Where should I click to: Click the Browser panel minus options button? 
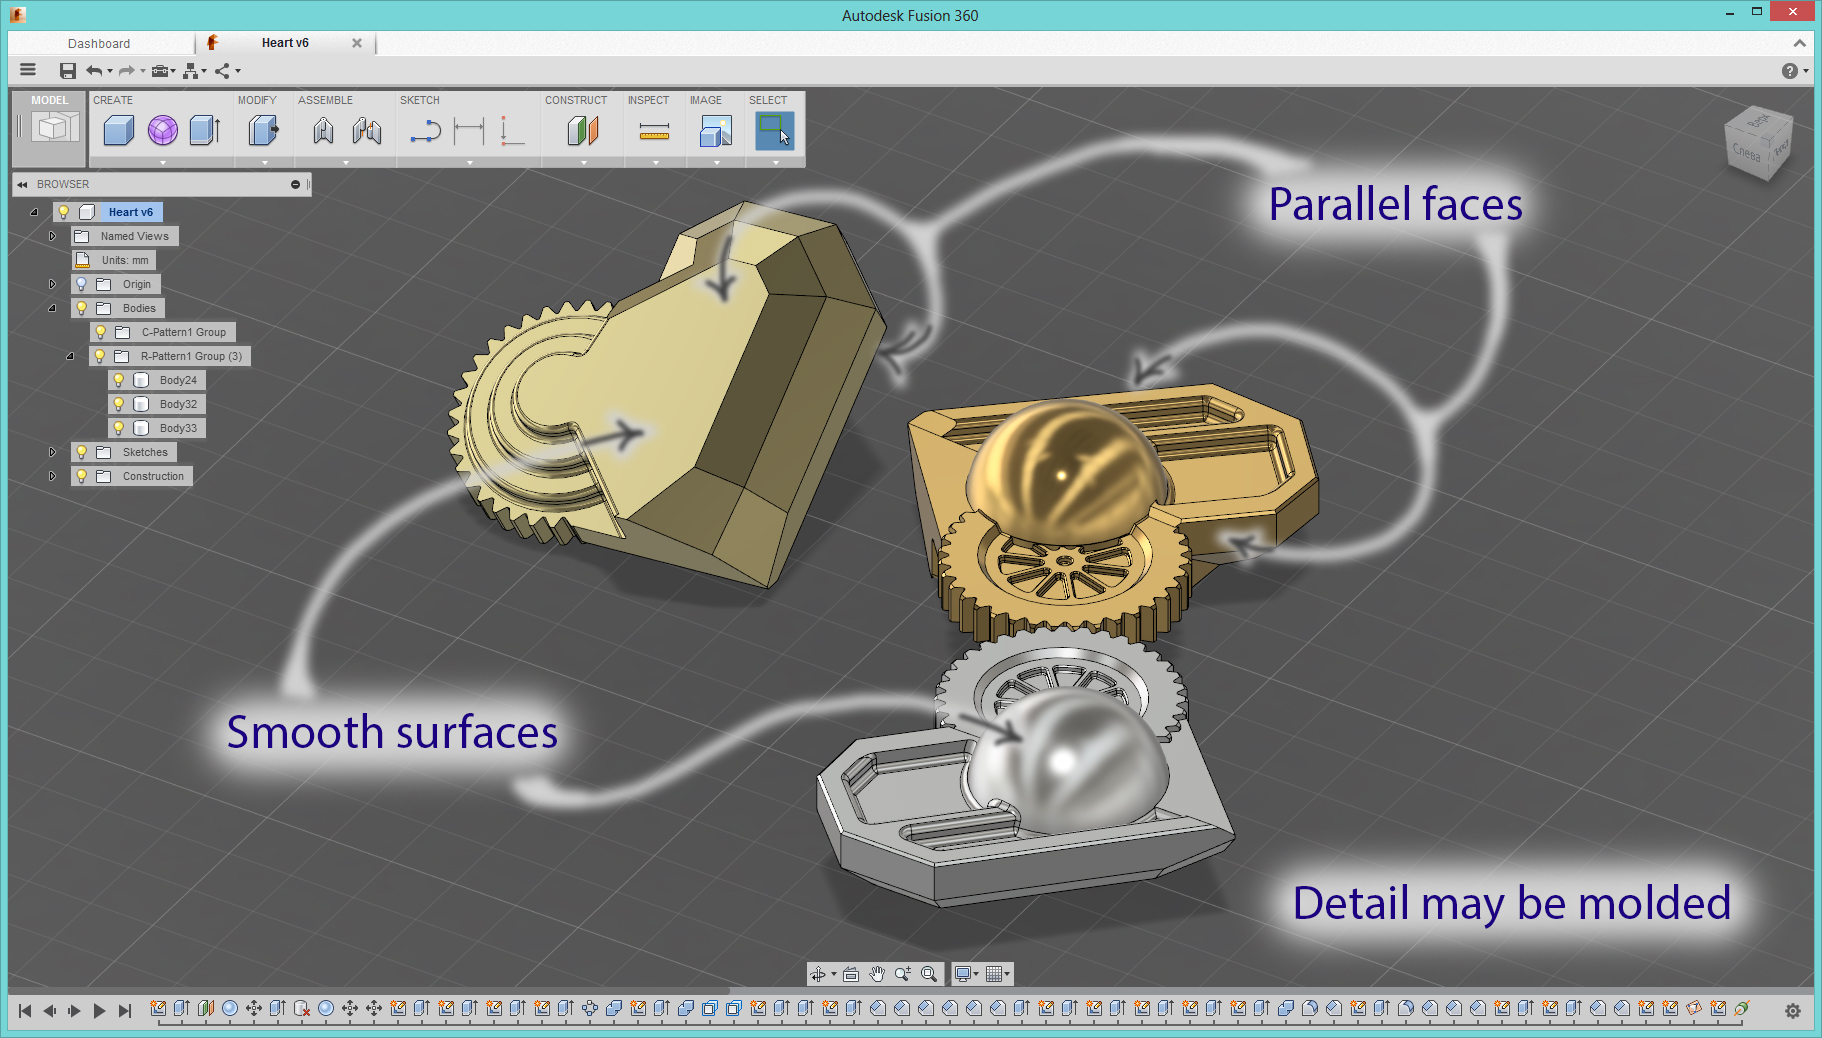tap(295, 184)
